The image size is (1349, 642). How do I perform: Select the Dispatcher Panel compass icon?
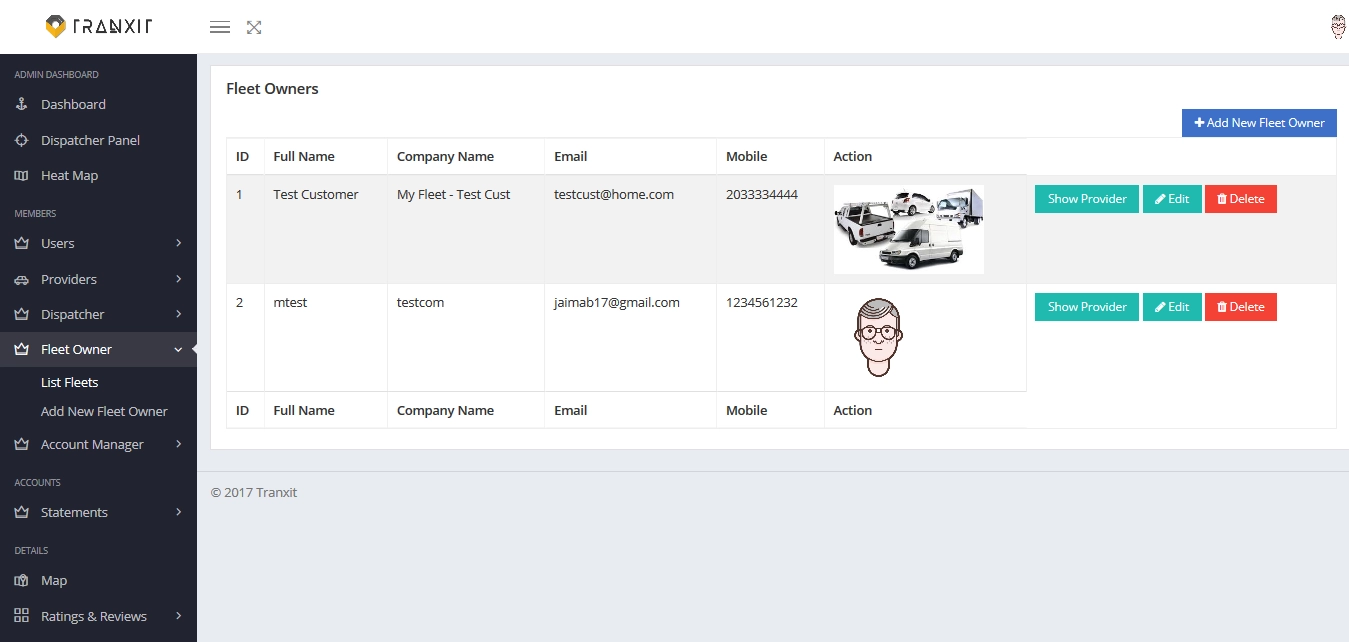[20, 140]
